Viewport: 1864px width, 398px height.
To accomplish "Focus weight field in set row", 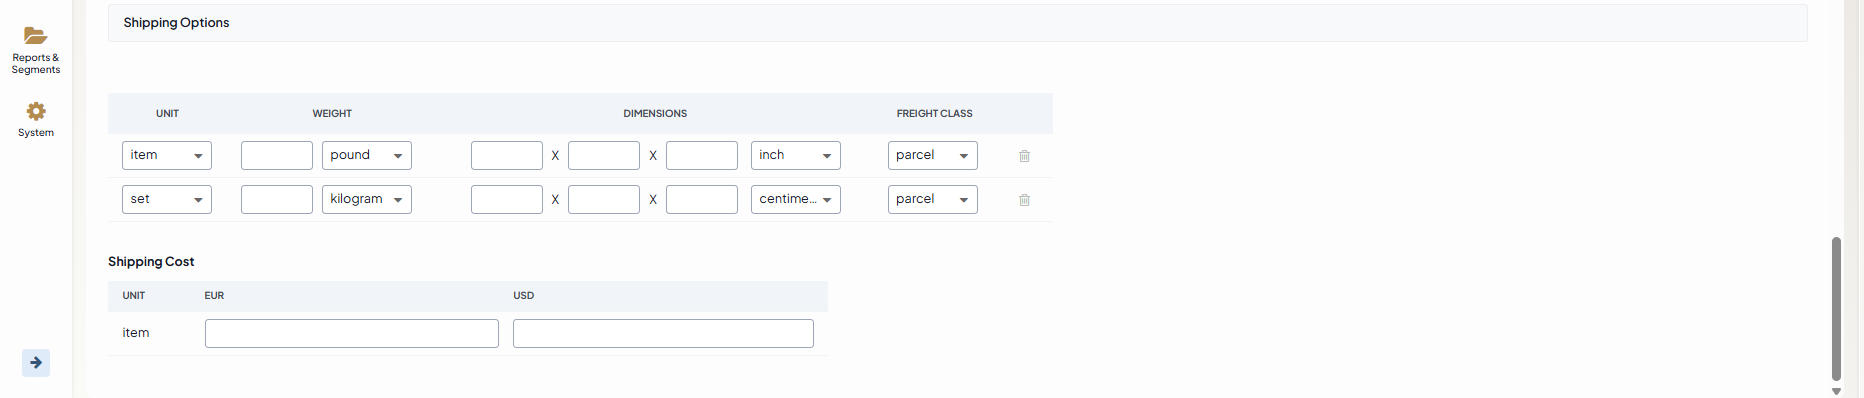I will [277, 199].
